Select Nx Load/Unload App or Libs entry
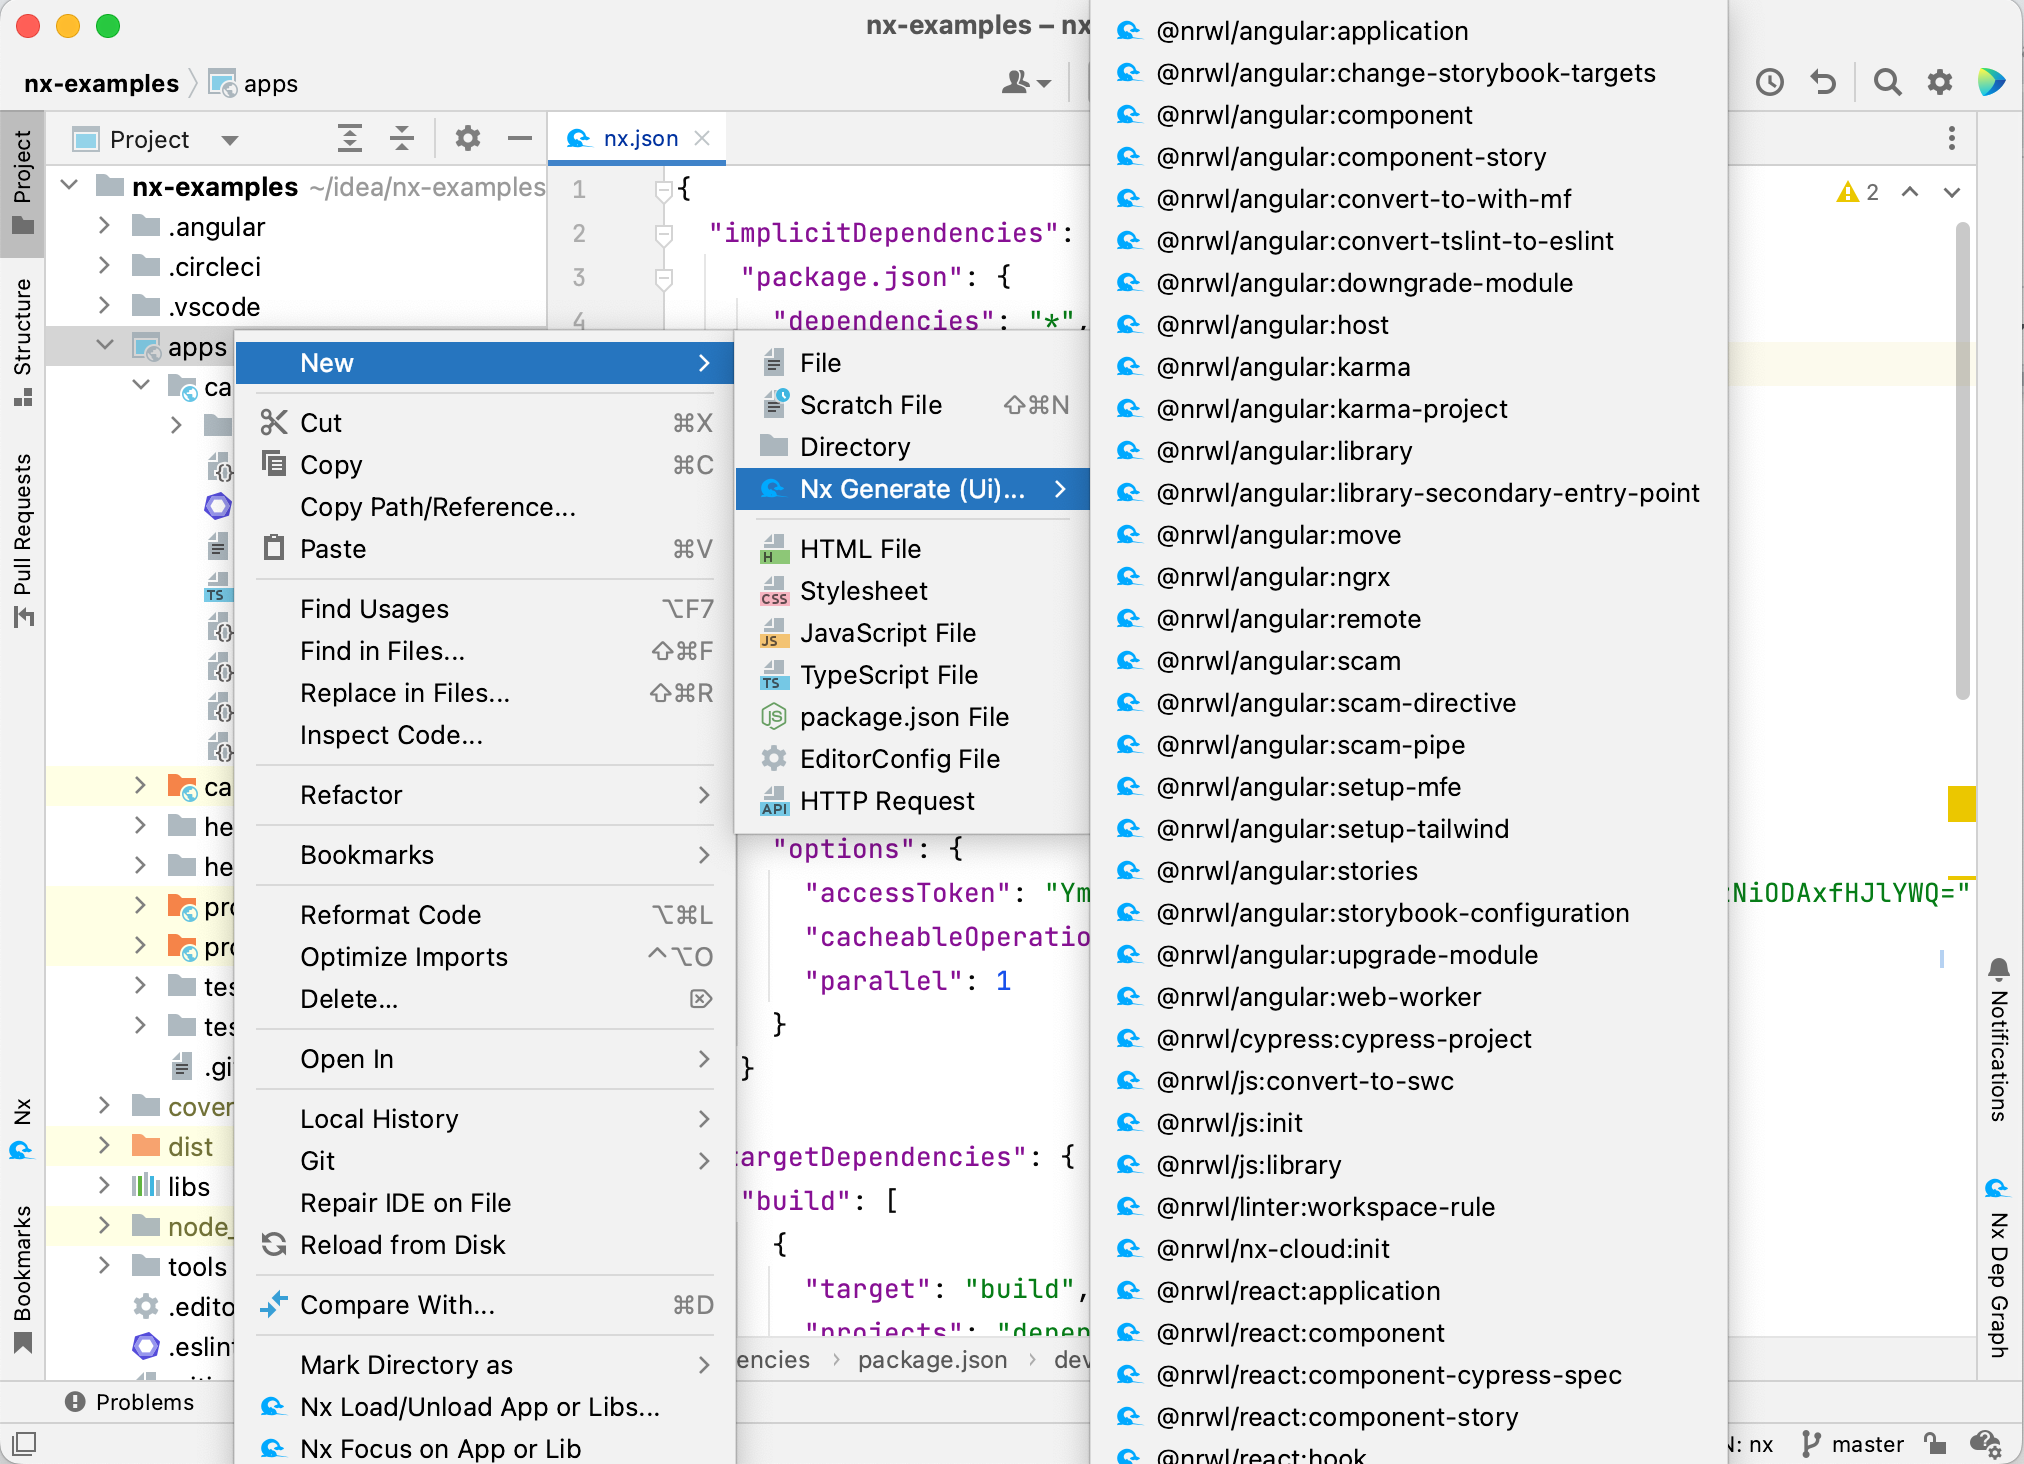Image resolution: width=2024 pixels, height=1464 pixels. coord(484,1407)
